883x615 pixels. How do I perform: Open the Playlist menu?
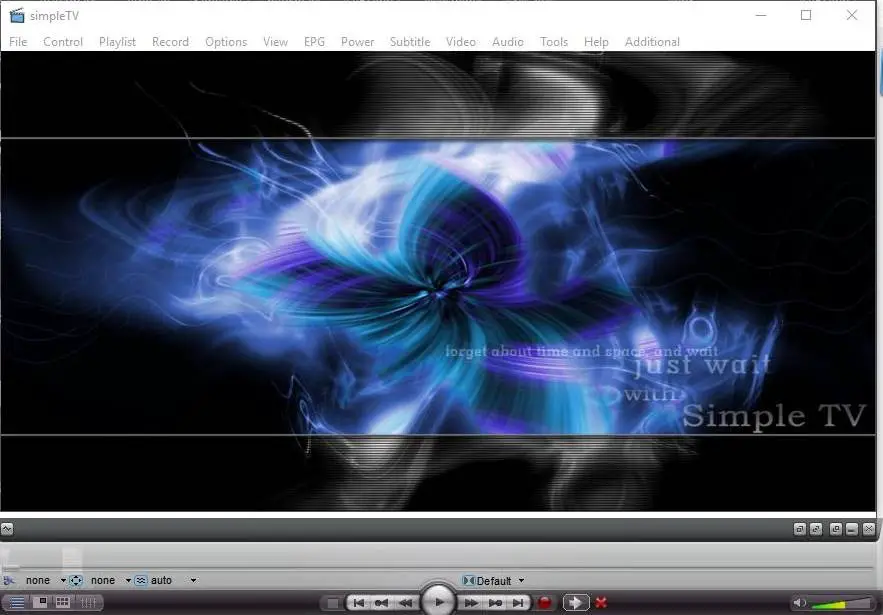(118, 42)
